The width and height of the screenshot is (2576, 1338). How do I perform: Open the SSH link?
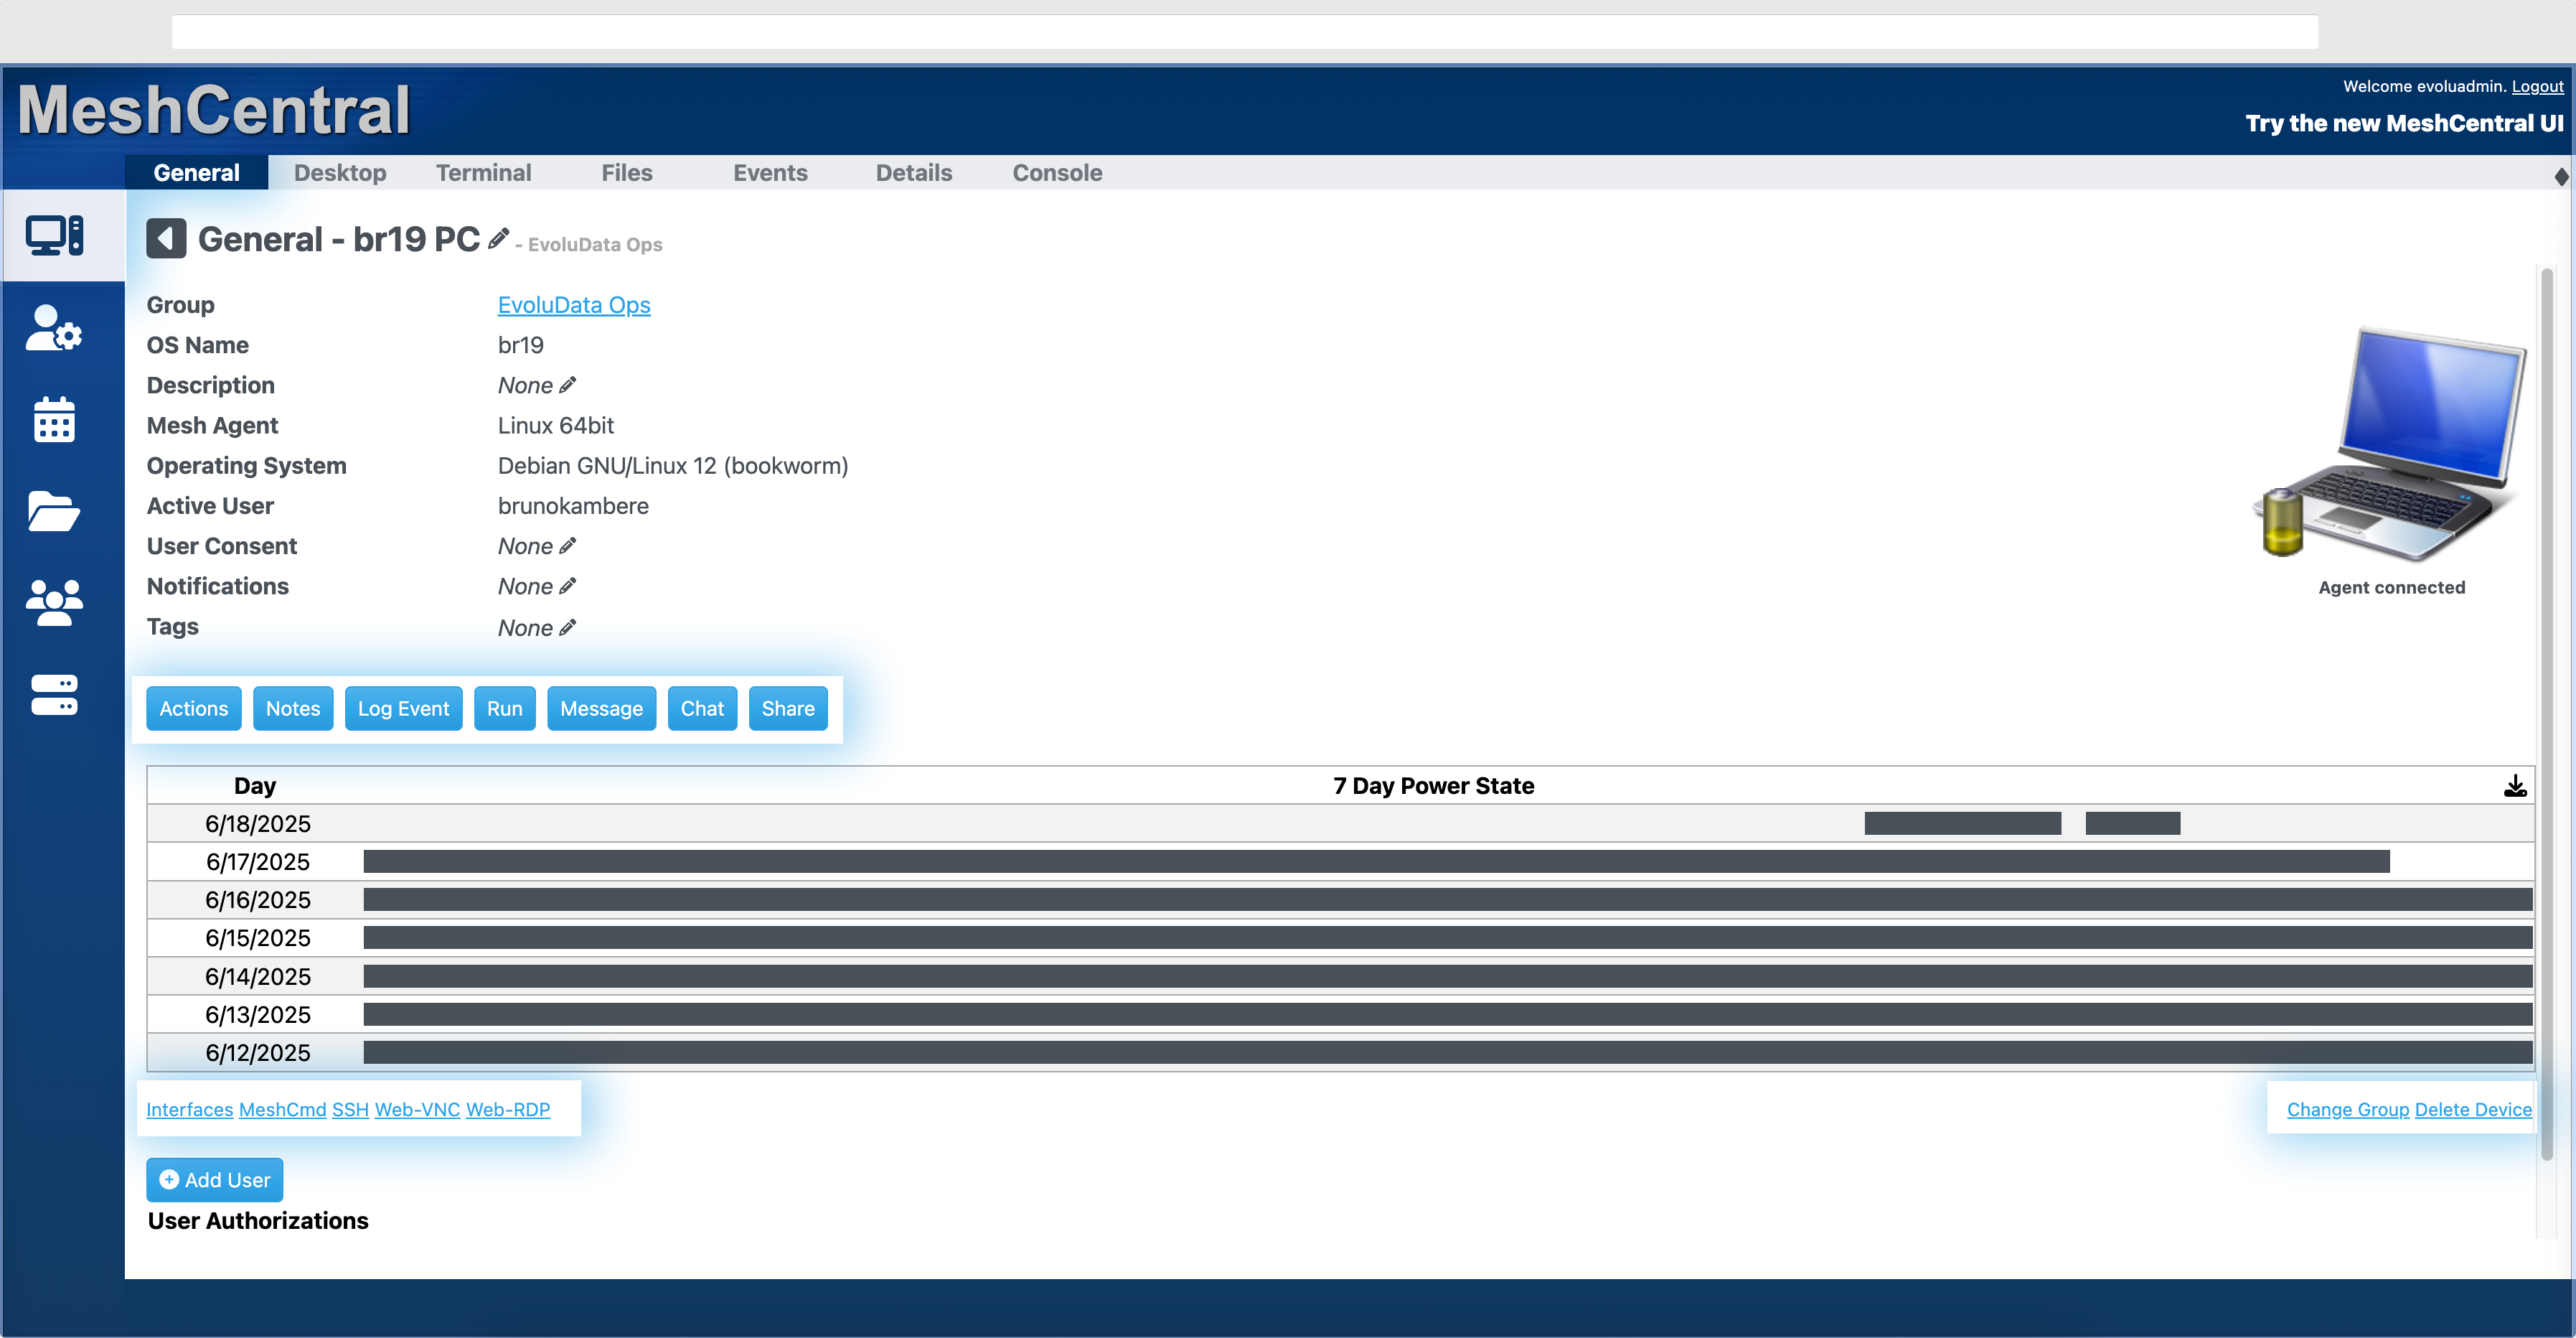click(x=351, y=1109)
